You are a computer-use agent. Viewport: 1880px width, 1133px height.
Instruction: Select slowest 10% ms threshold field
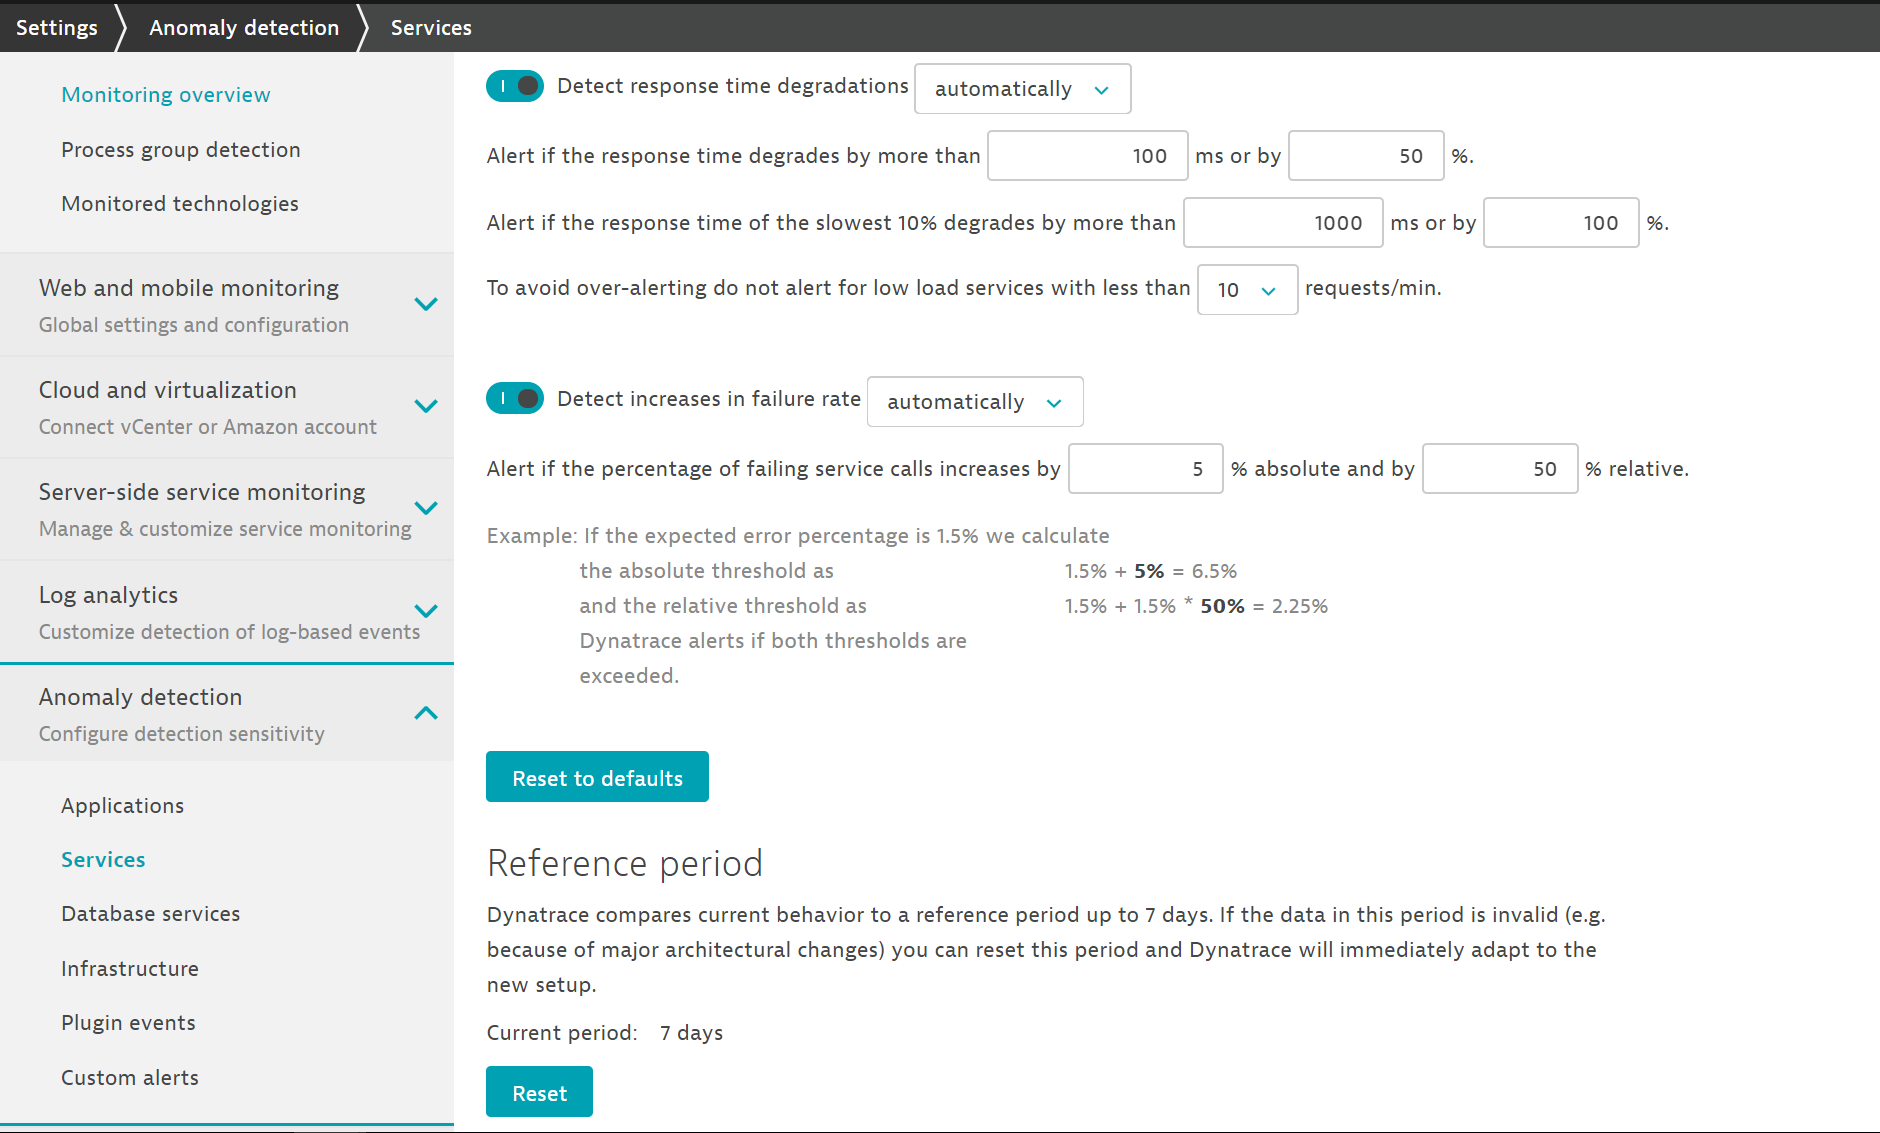coord(1282,223)
